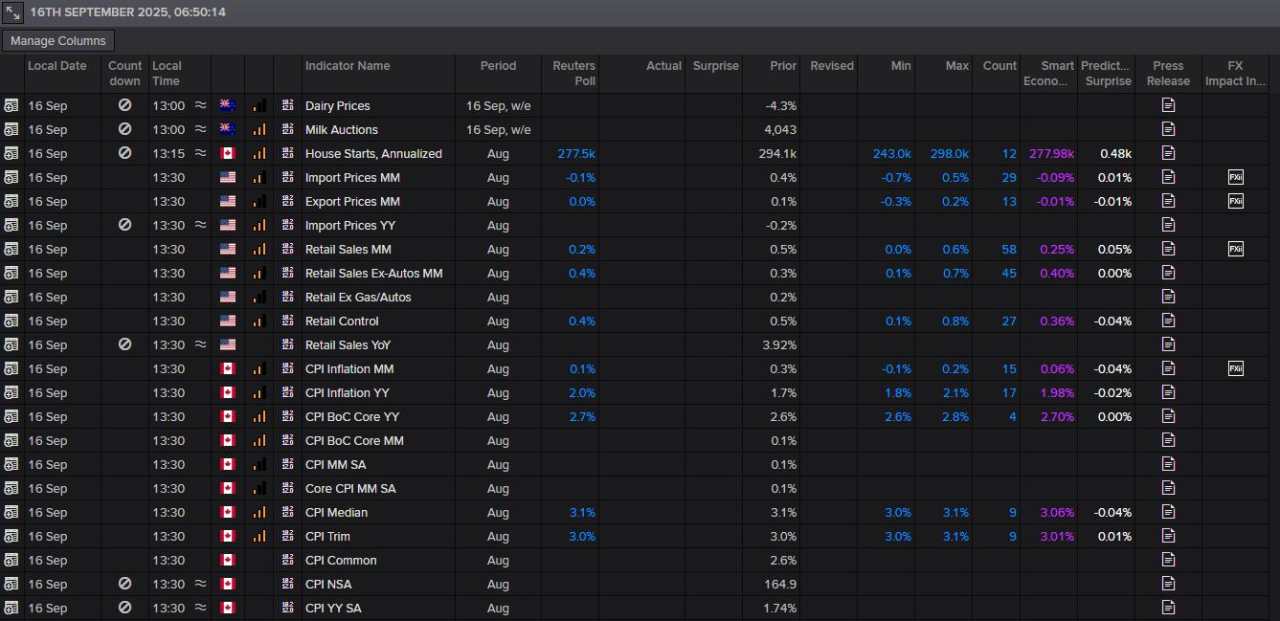Click the no-countdown icon for Import Prices YY
The image size is (1280, 621).
pos(125,225)
